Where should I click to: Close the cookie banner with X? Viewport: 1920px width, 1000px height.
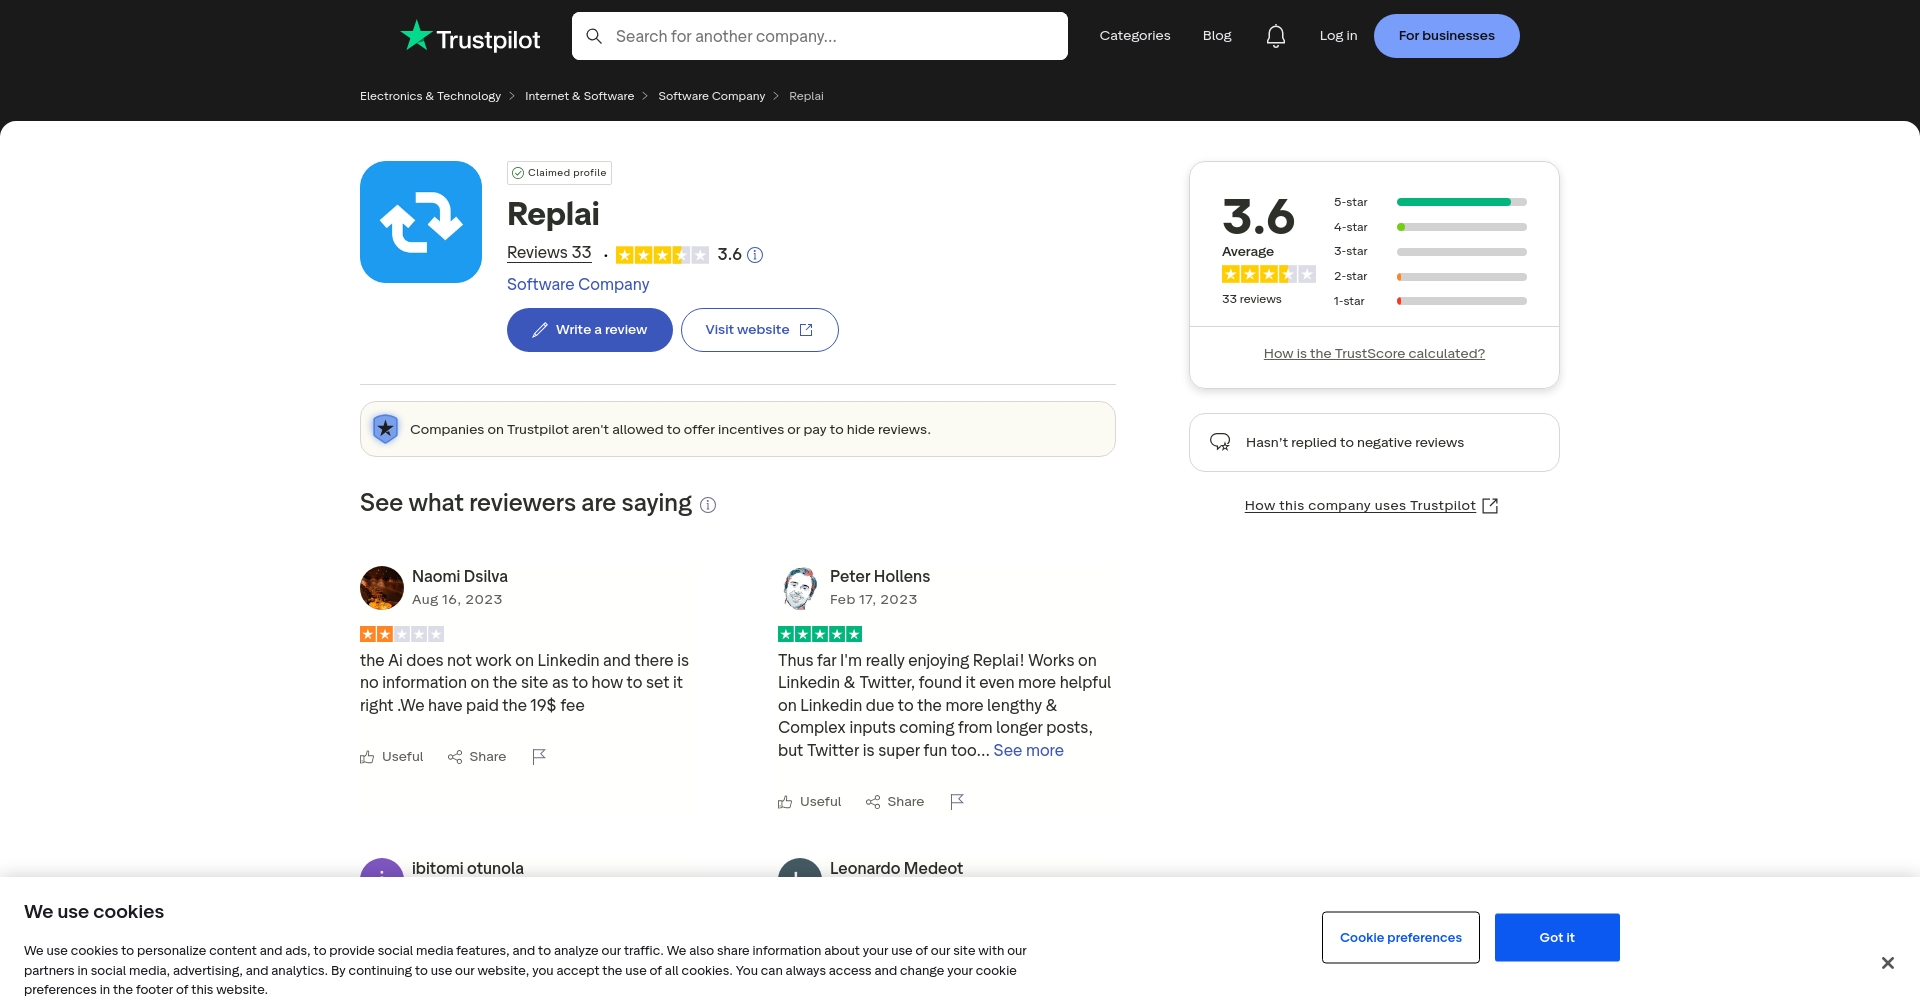(x=1887, y=963)
